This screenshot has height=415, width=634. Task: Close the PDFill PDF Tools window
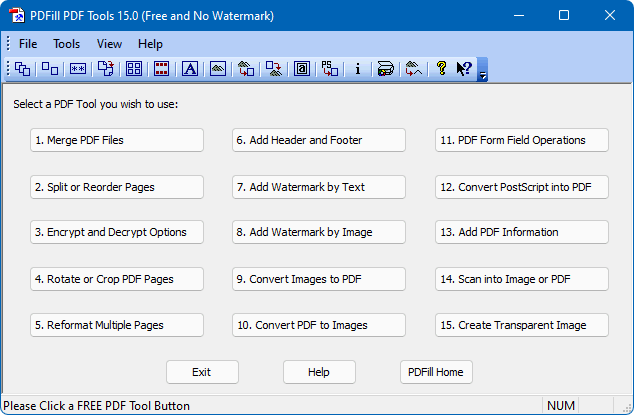pyautogui.click(x=610, y=15)
